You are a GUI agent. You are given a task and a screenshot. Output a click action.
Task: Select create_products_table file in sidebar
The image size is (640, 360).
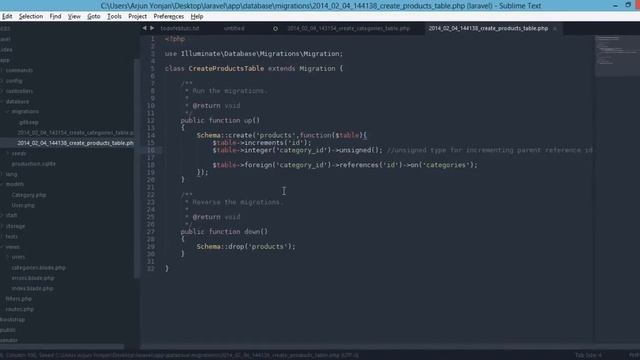75,143
